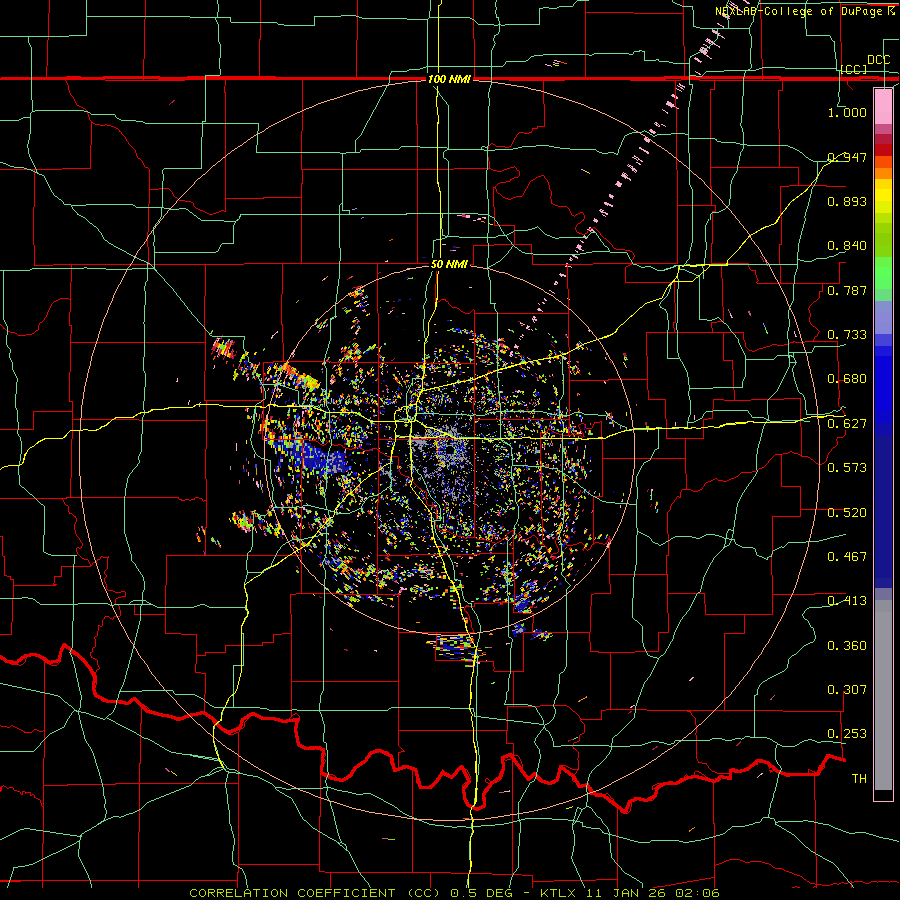Select the 0.947 legend value

[847, 157]
